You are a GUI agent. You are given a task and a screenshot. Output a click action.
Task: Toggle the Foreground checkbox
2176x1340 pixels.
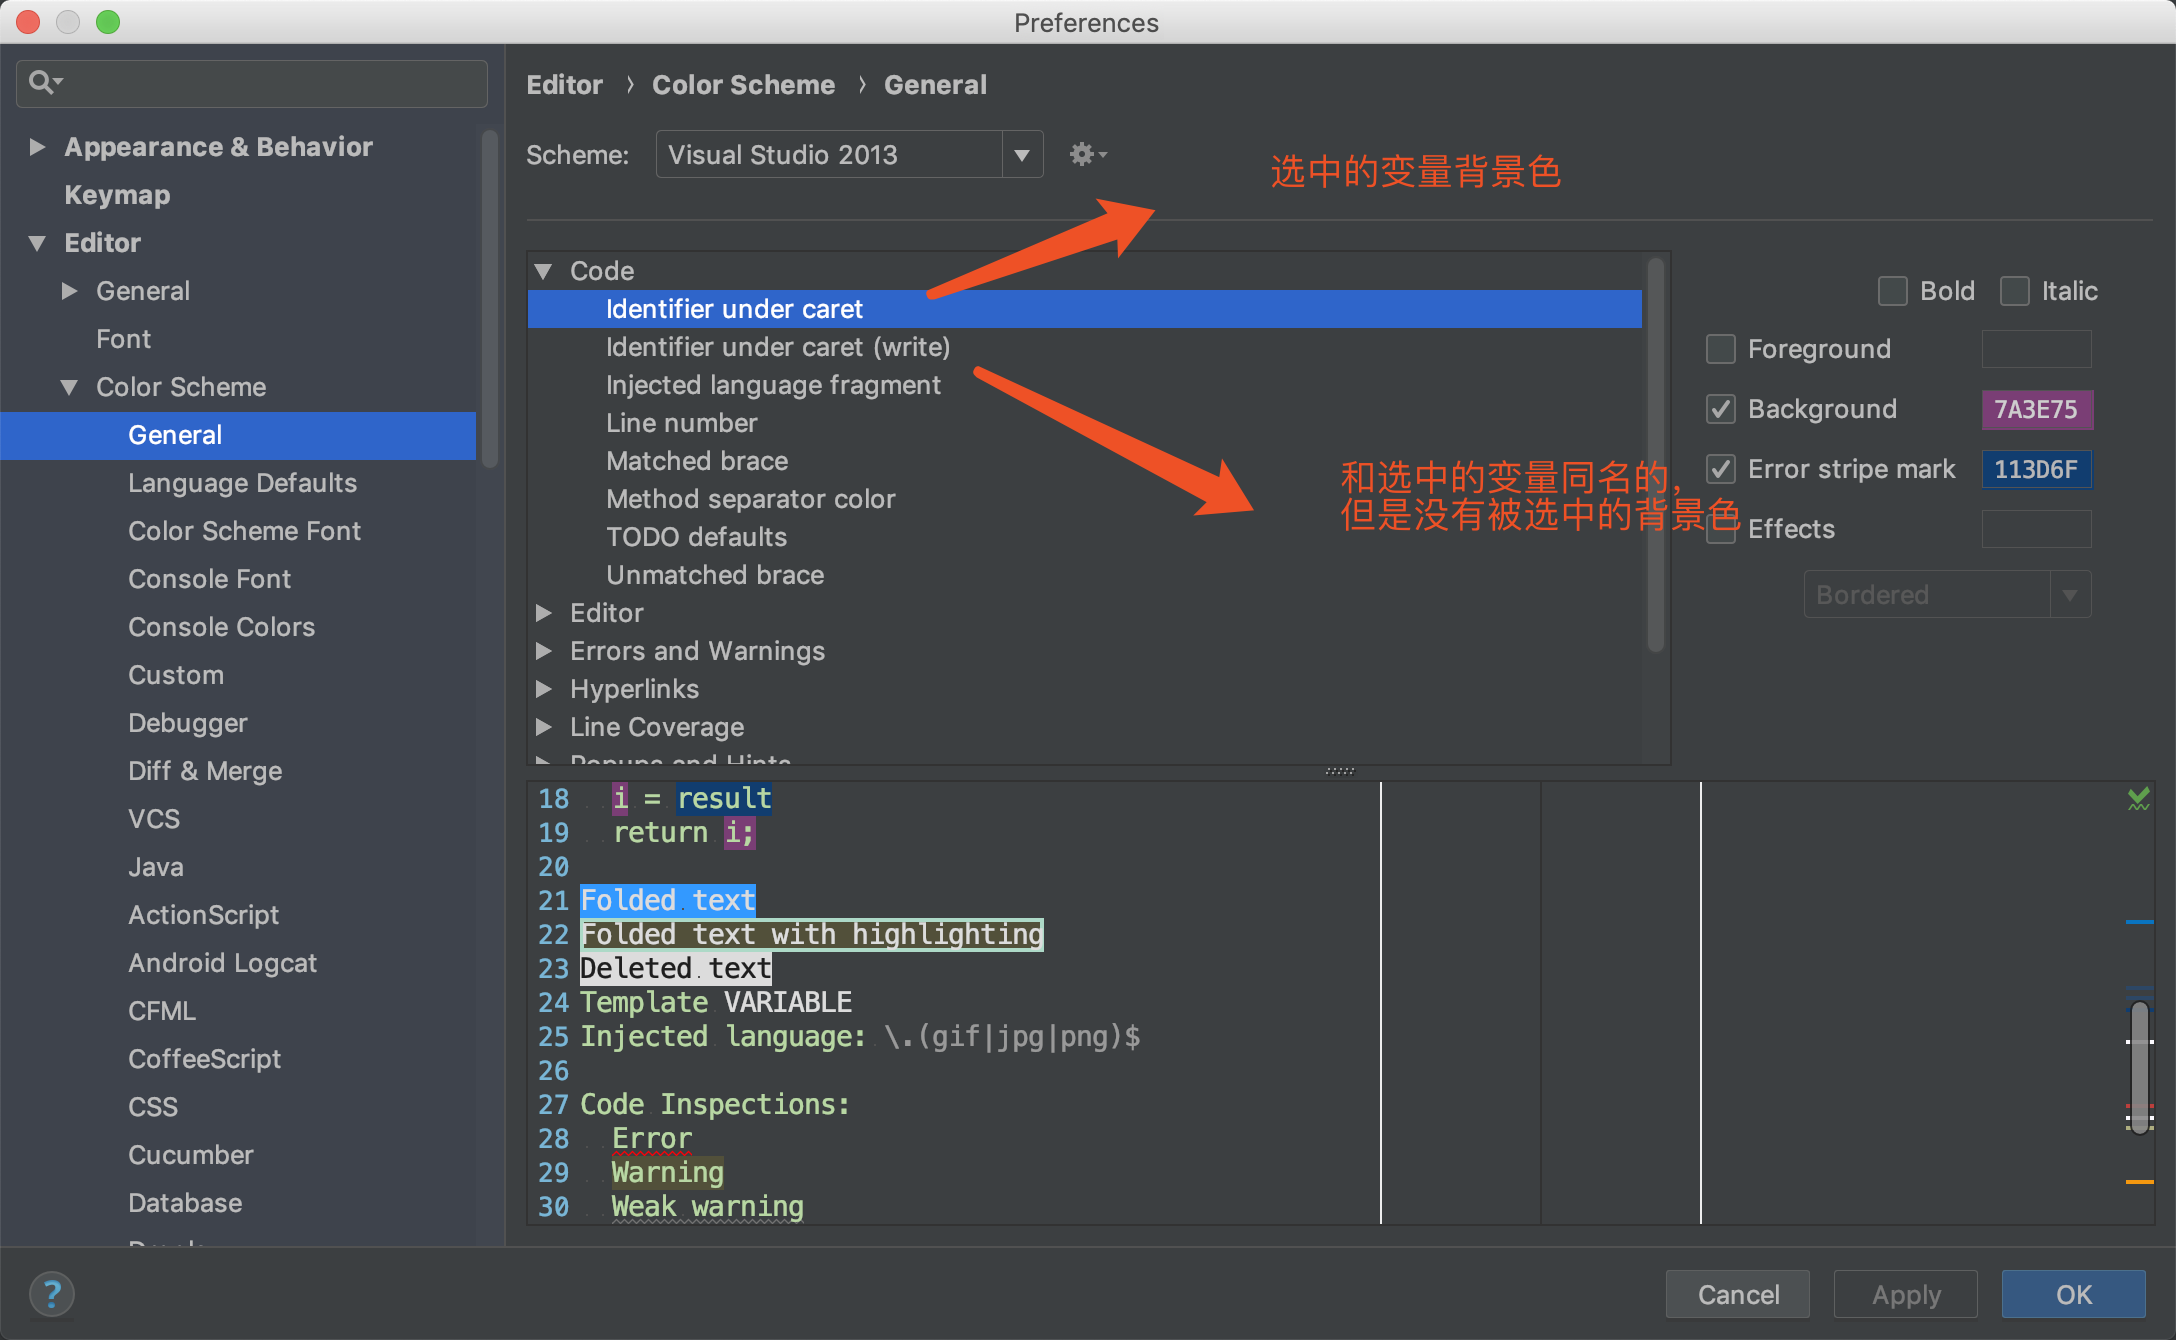(x=1720, y=349)
